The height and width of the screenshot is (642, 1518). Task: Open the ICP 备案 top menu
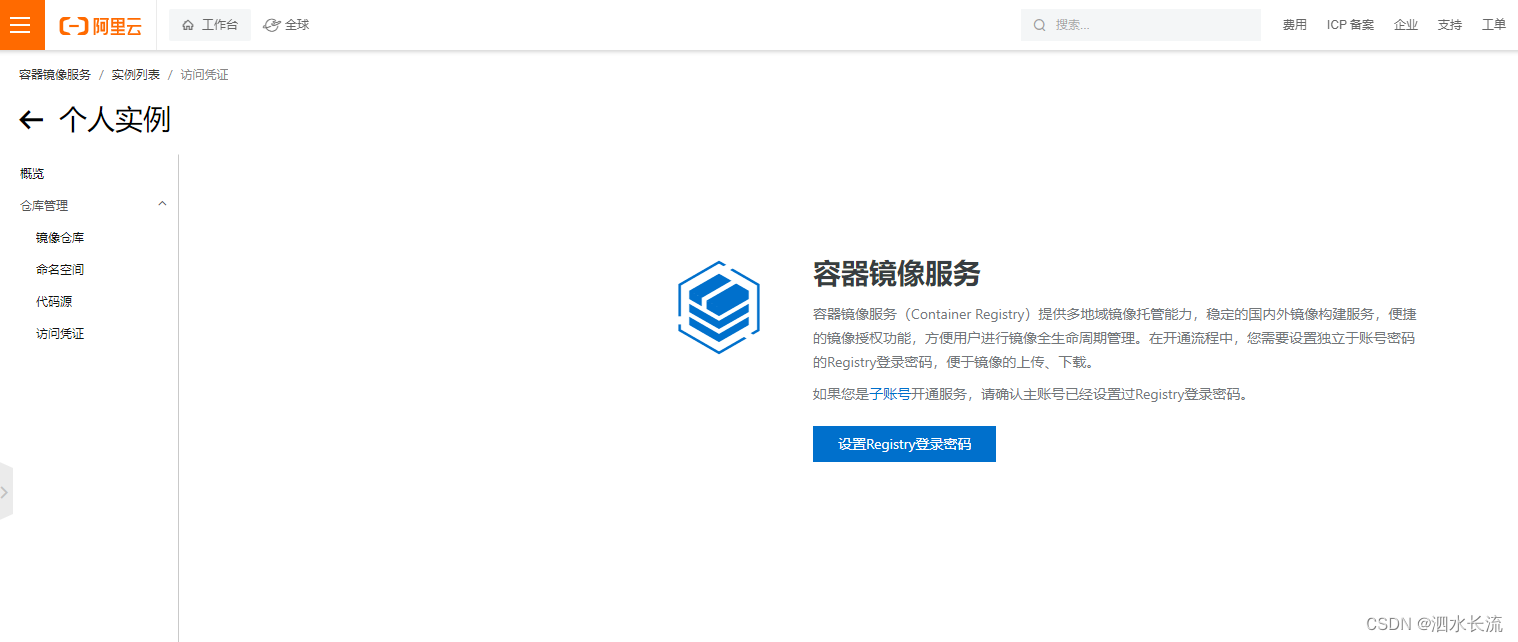pyautogui.click(x=1350, y=25)
